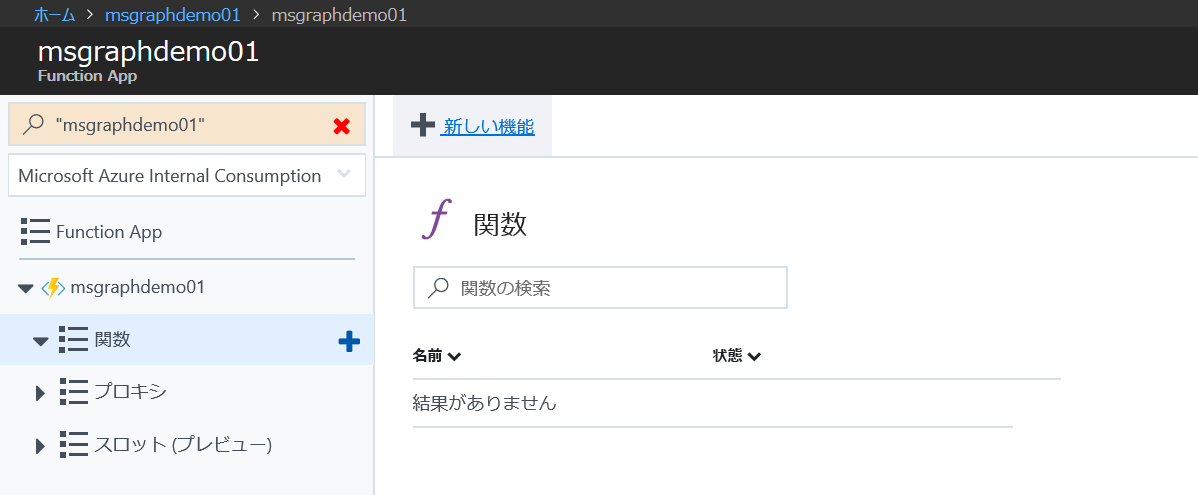Click the purple f function icon
Screen dimensions: 1198x495
point(437,219)
